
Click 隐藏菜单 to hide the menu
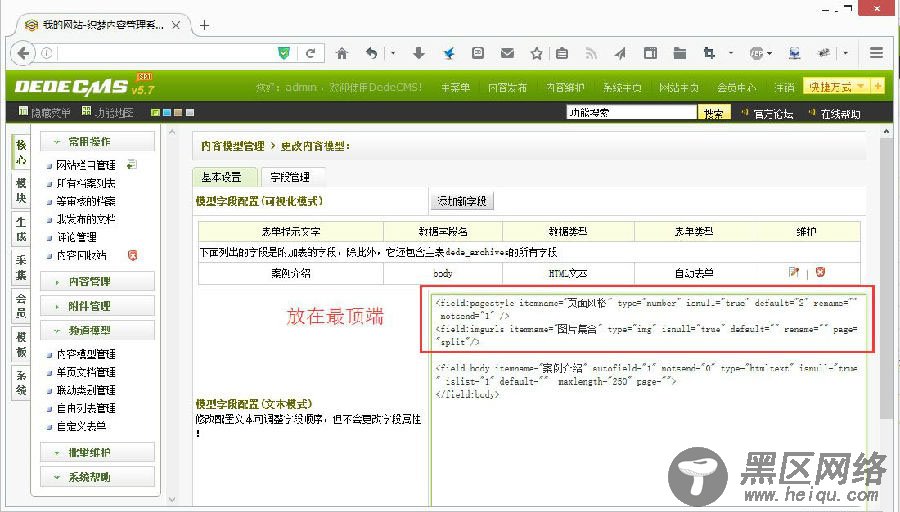(x=51, y=113)
